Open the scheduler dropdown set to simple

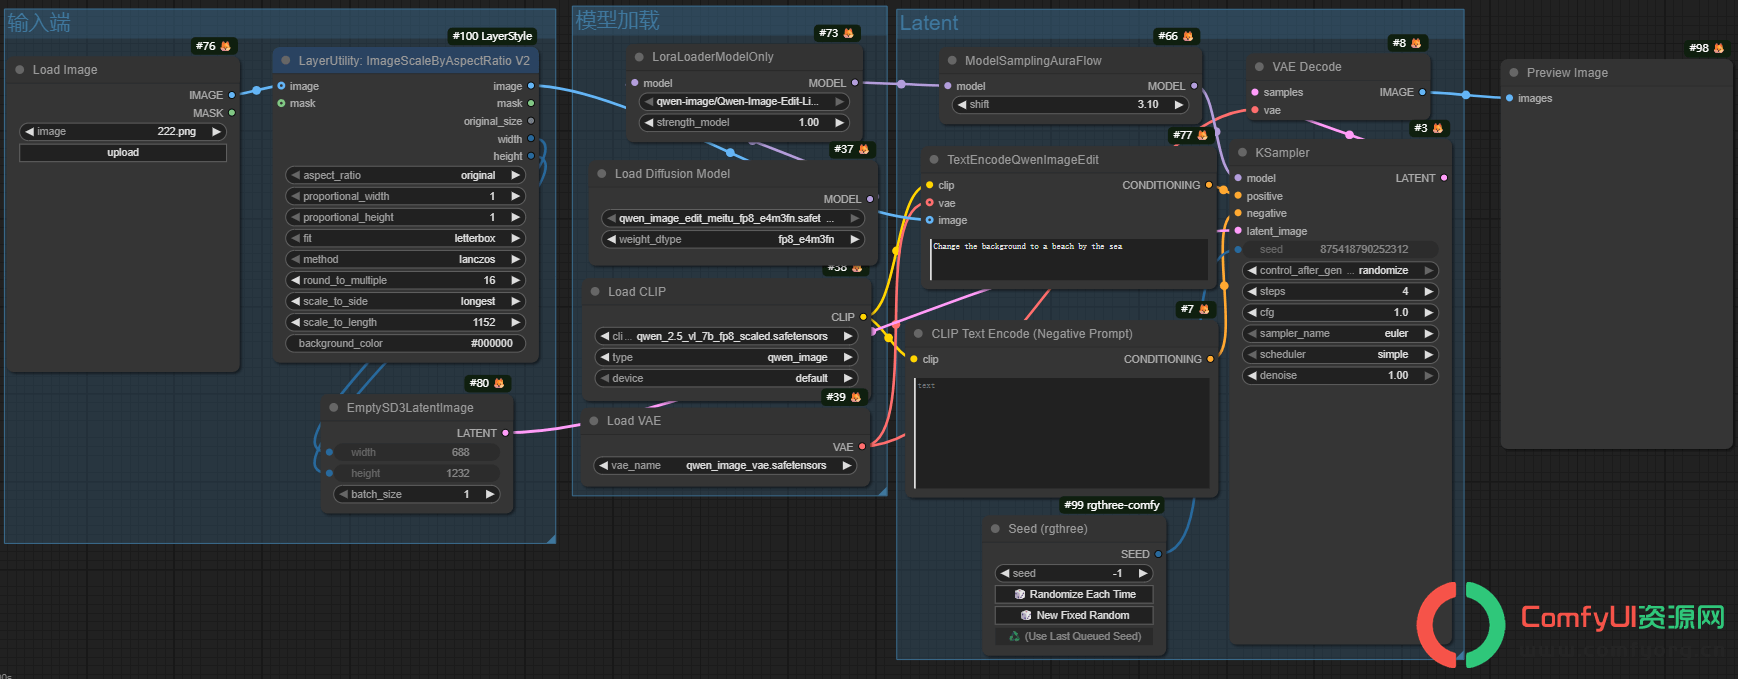(x=1340, y=355)
